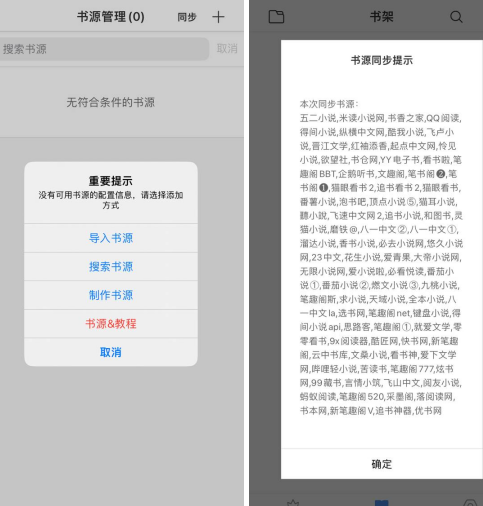Tap 同步 in the 书源管理 header
483x506 pixels.
point(187,17)
